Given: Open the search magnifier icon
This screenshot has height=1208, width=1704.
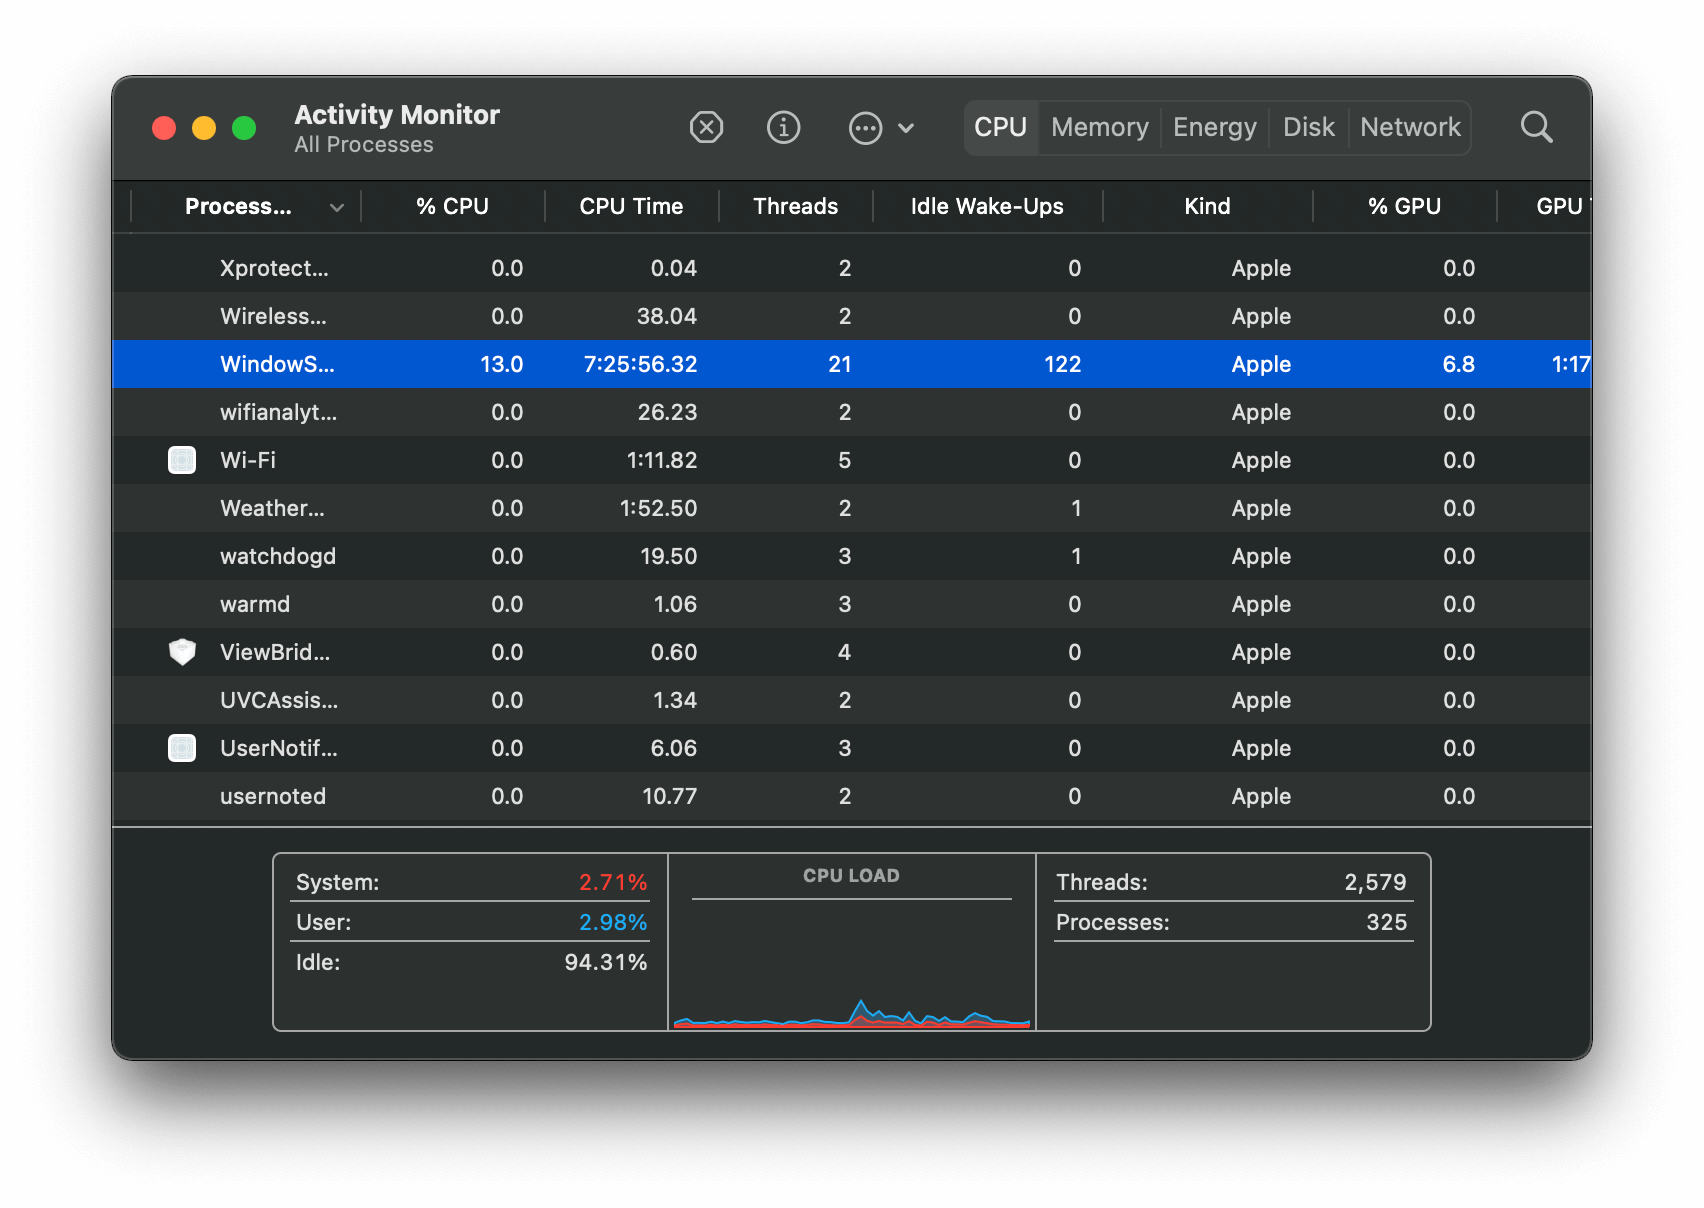Looking at the screenshot, I should coord(1536,127).
